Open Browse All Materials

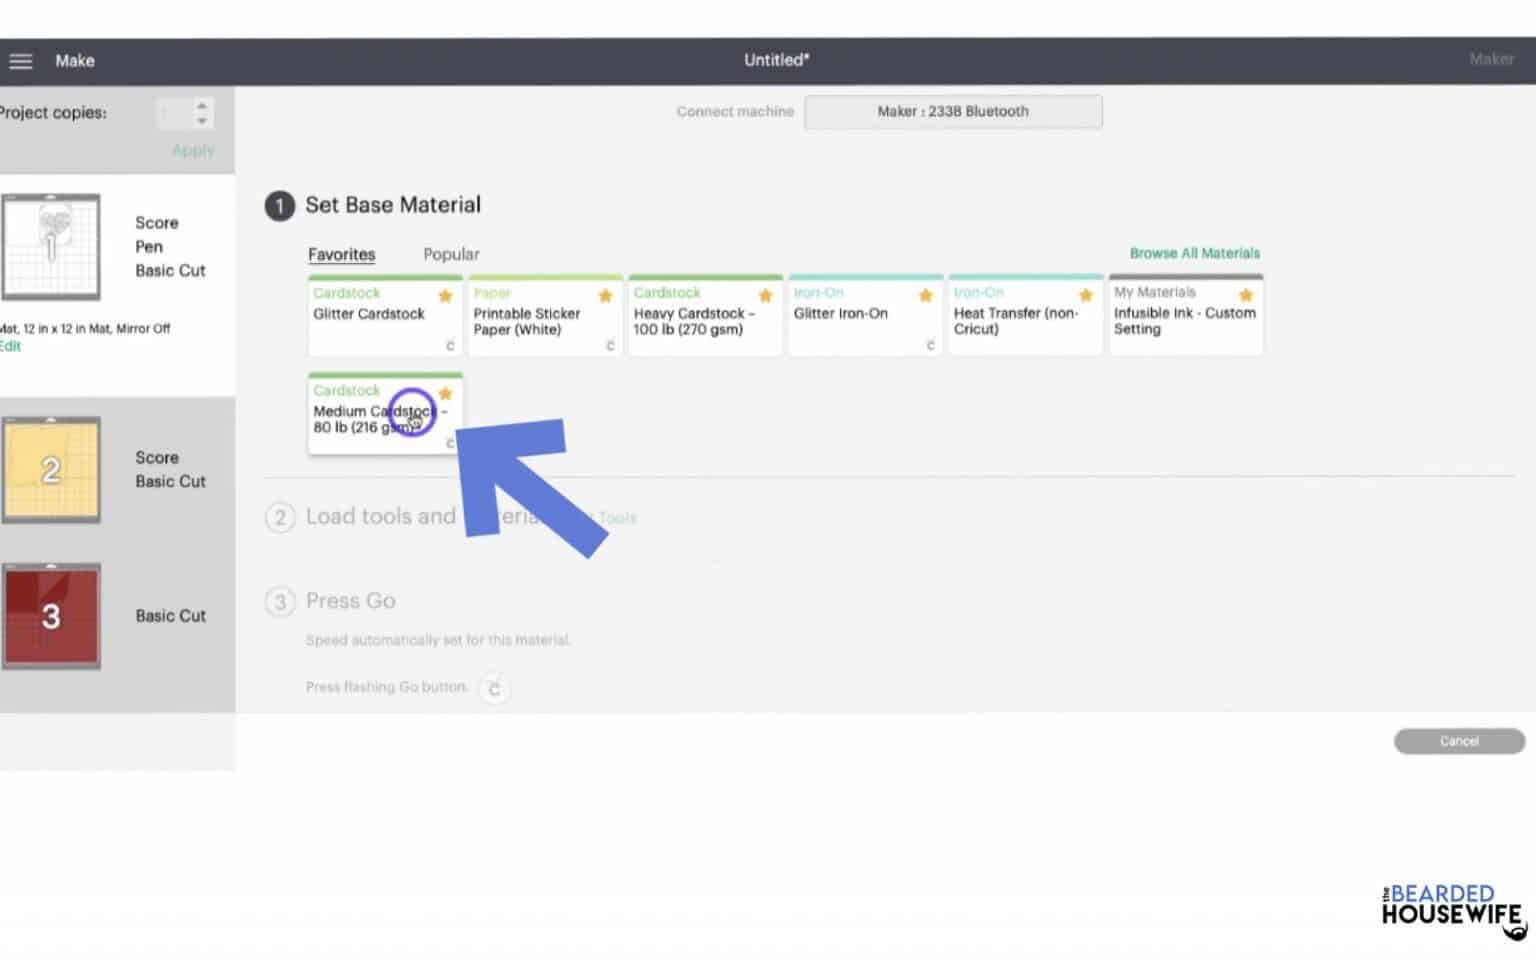1194,254
